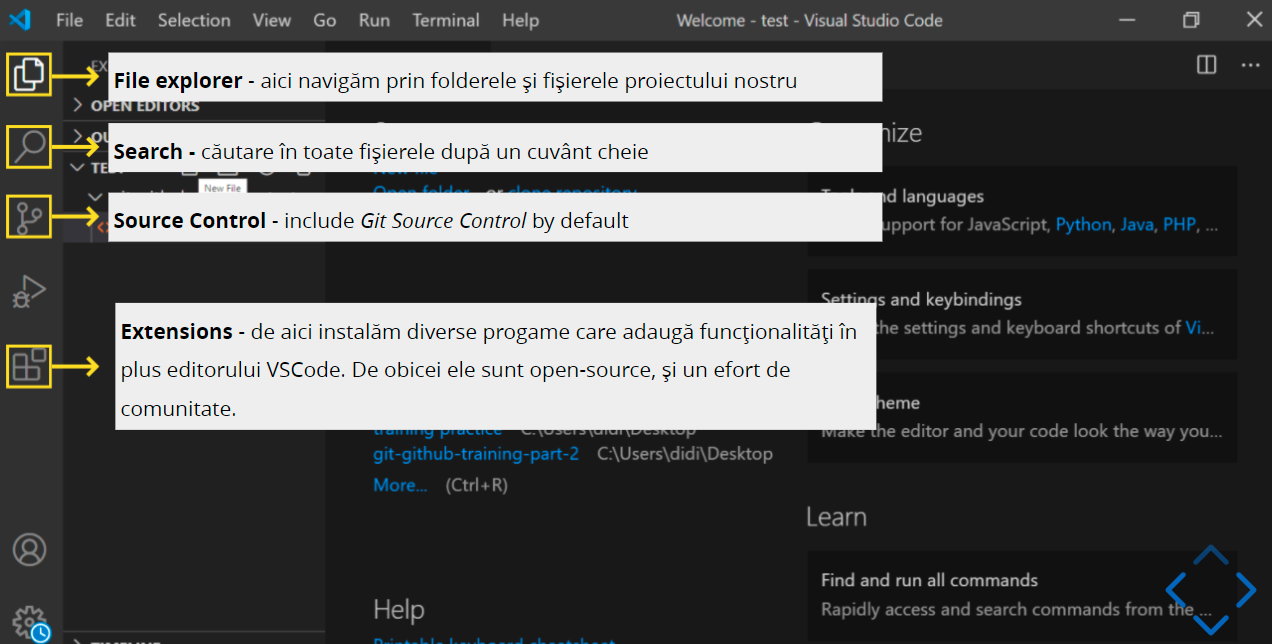Screen dimensions: 1272x644
Task: Open the Terminal menu
Action: click(x=446, y=20)
